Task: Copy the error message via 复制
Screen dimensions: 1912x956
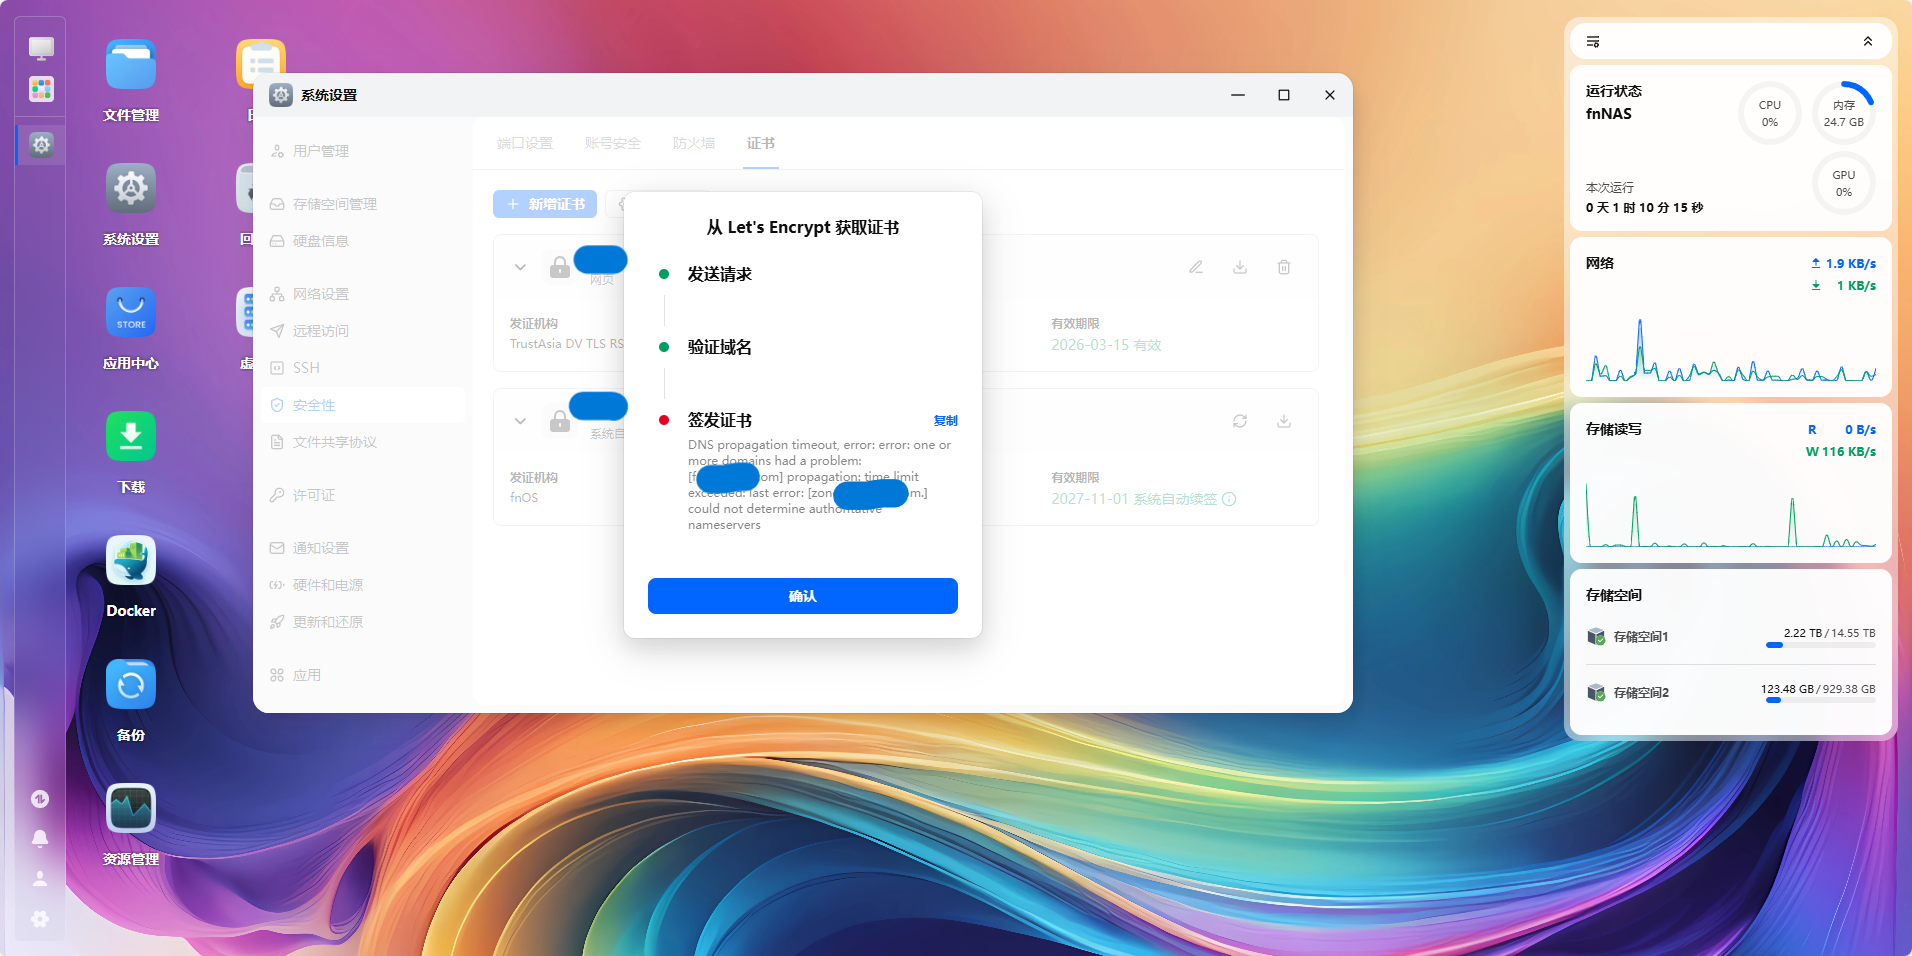Action: click(945, 421)
